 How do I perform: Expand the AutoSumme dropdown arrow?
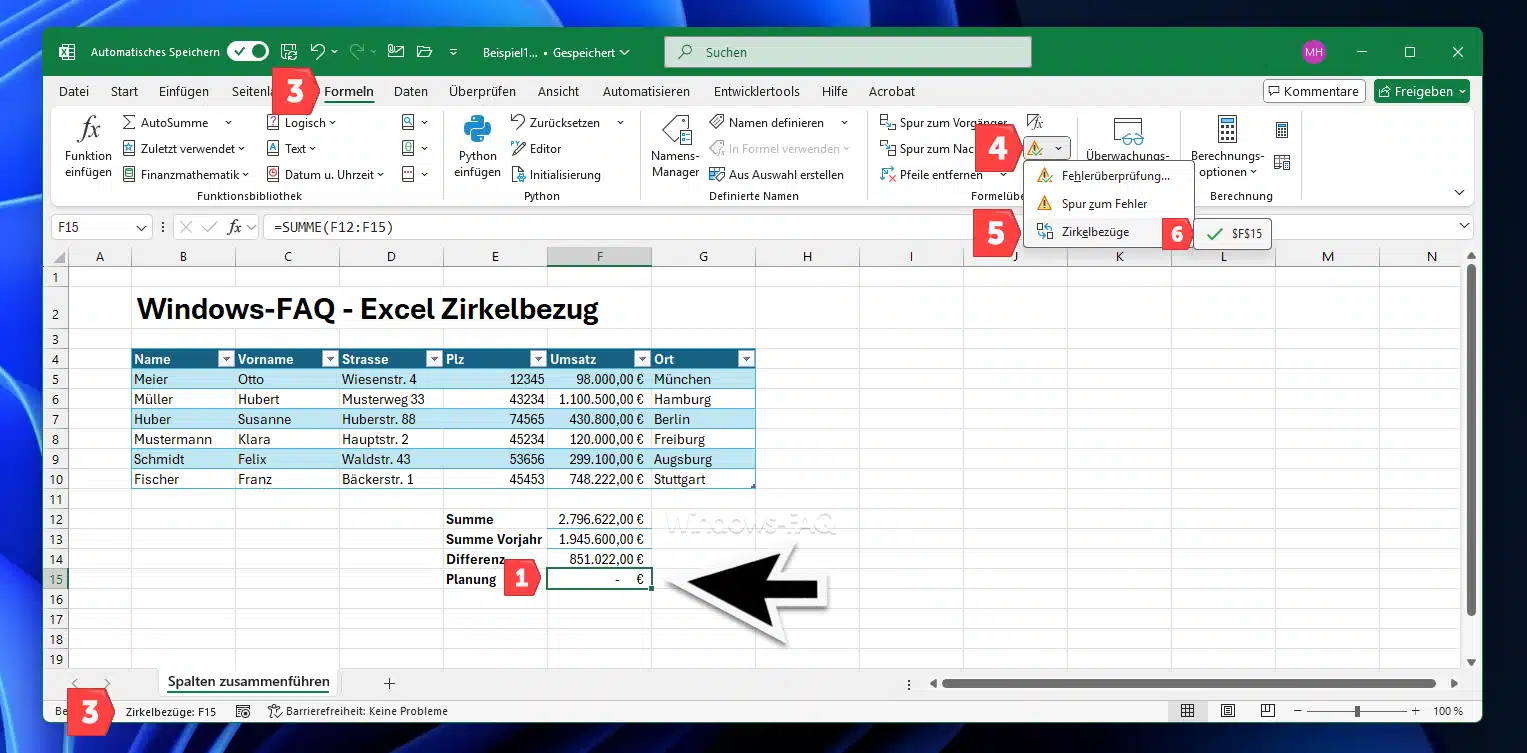(x=228, y=123)
